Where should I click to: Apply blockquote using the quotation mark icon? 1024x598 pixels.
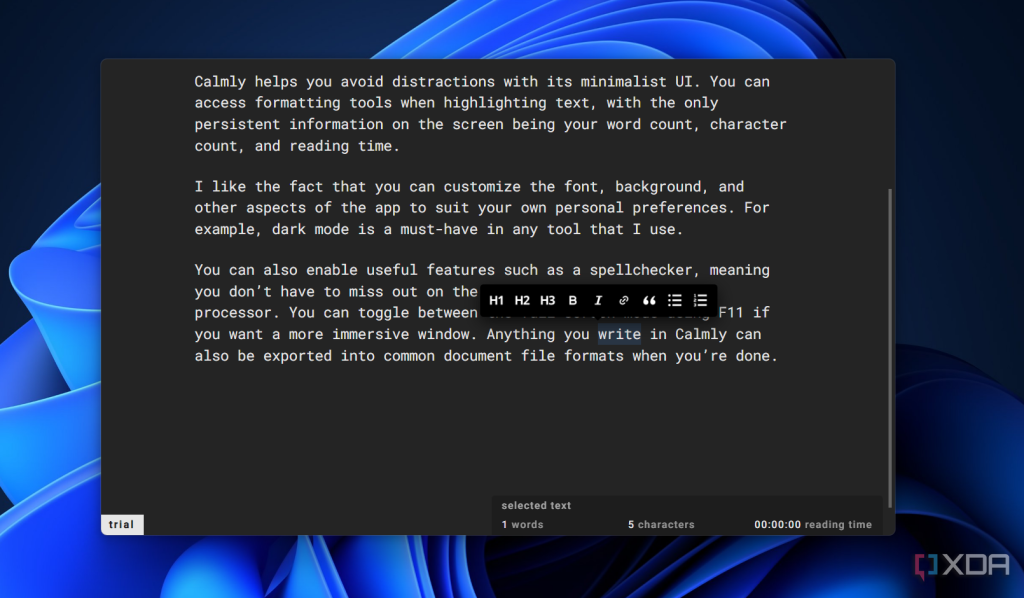click(649, 300)
